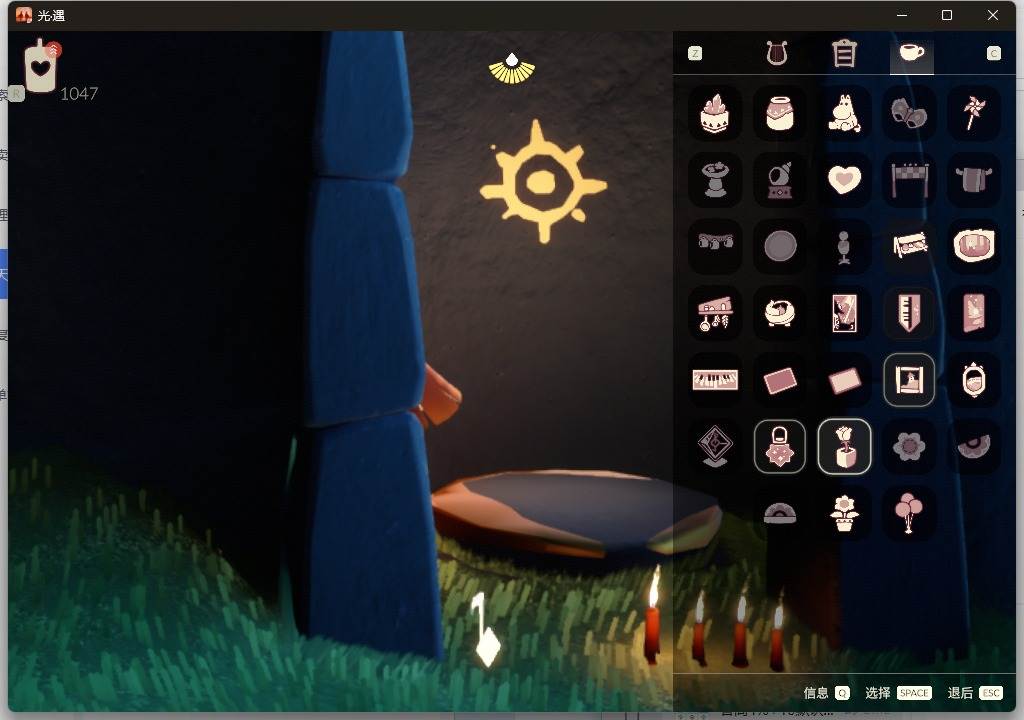The width and height of the screenshot is (1024, 720).
Task: Click the cape wing energy fan
Action: pos(512,68)
